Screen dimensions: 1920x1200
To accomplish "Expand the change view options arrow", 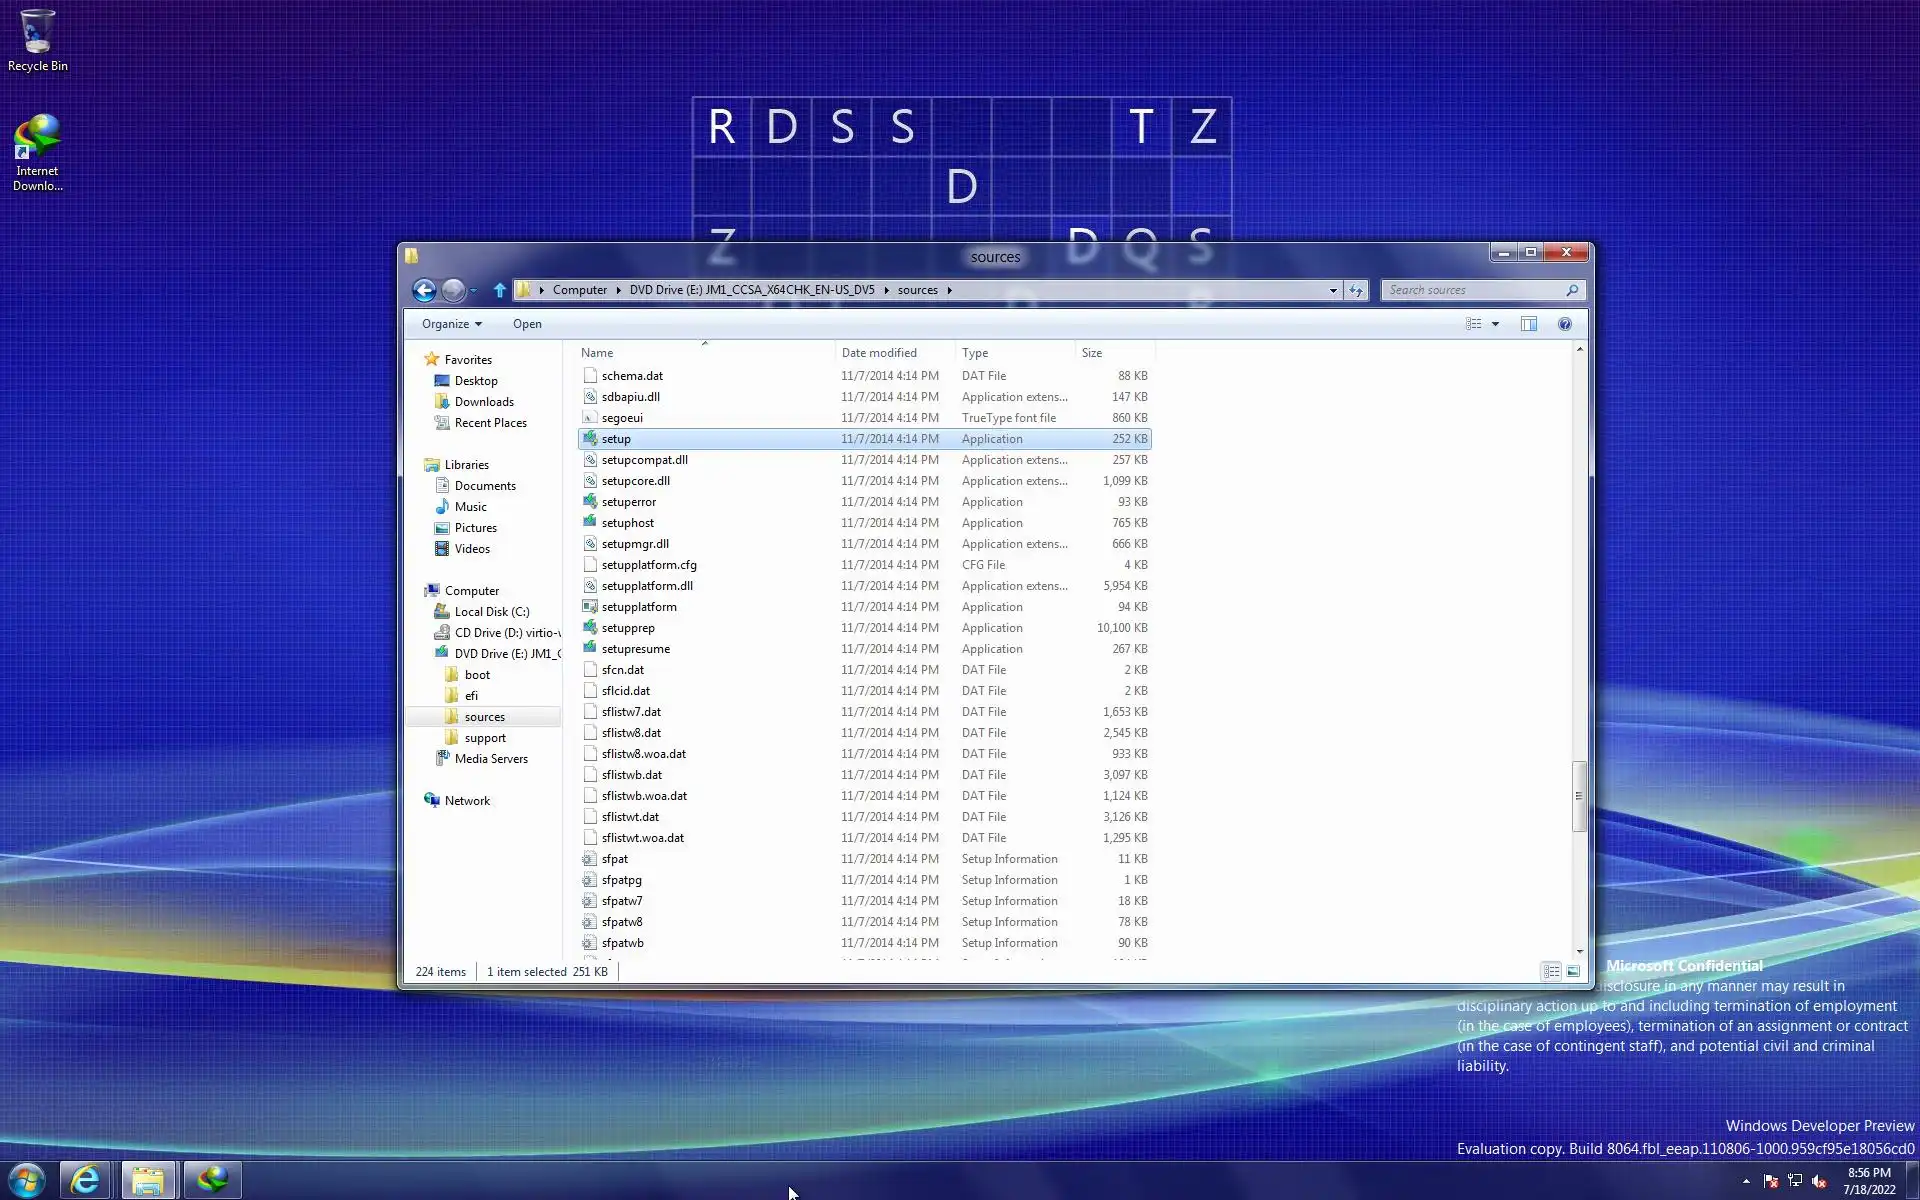I will tap(1496, 324).
